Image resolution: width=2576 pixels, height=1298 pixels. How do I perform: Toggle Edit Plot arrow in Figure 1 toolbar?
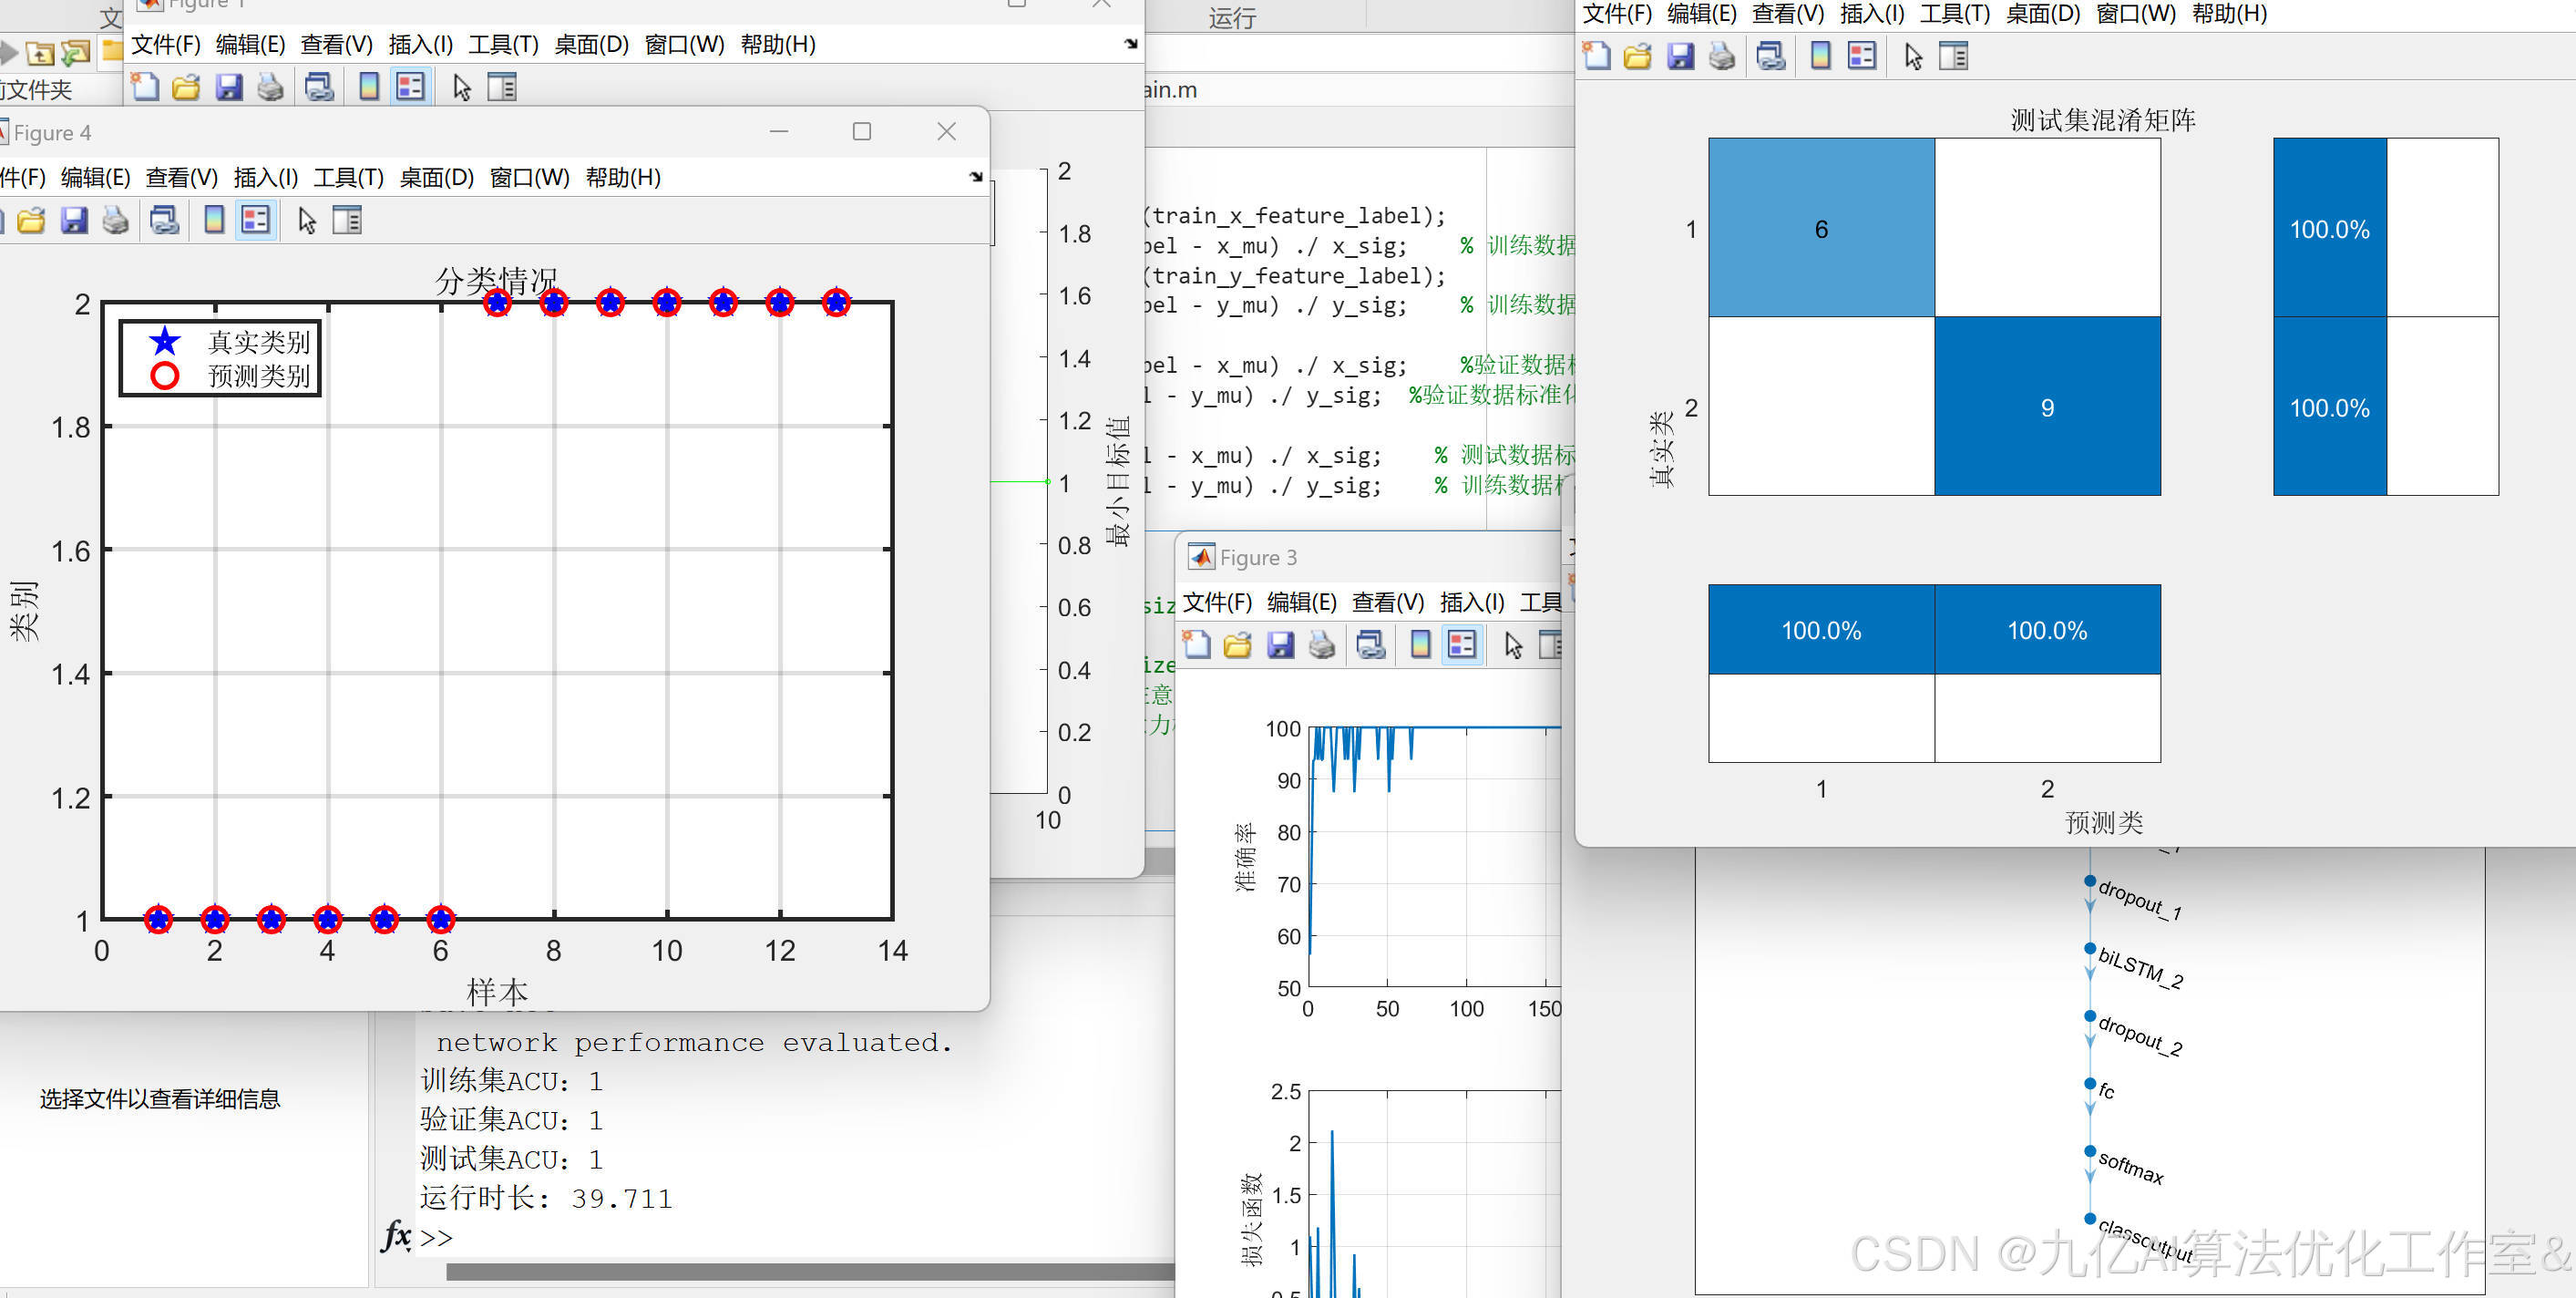tap(461, 87)
